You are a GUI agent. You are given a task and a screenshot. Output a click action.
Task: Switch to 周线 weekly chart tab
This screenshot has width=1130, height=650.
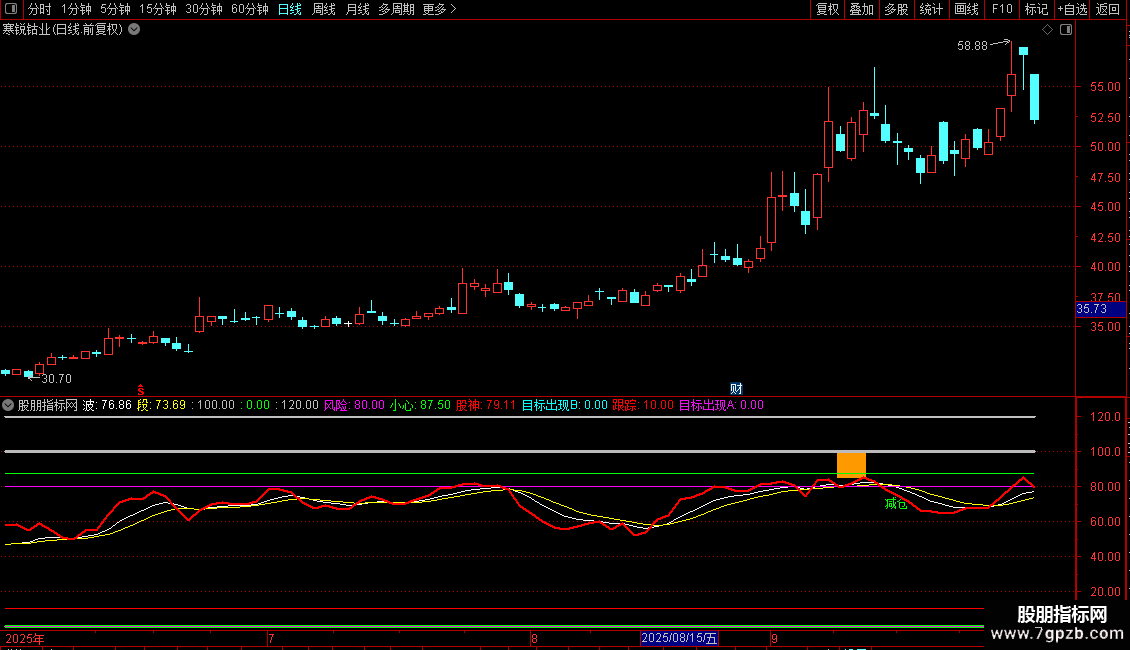324,9
